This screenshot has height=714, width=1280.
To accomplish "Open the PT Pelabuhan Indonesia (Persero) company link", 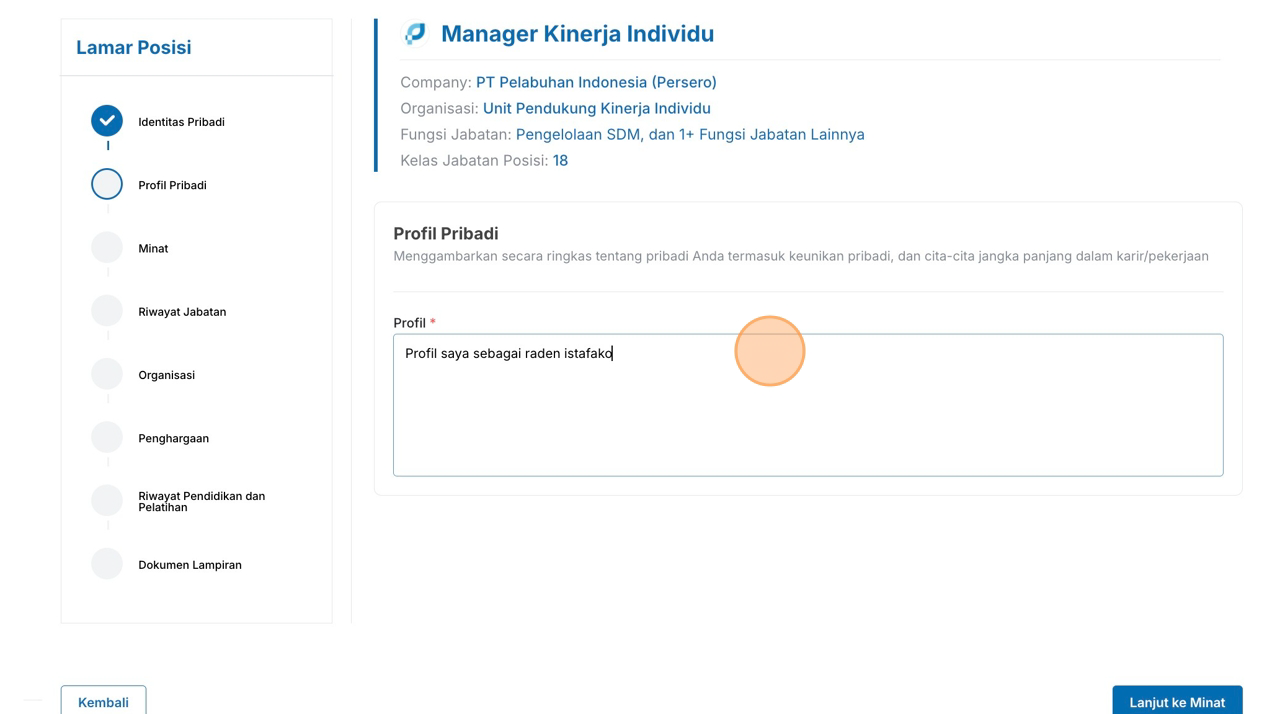I will 596,82.
